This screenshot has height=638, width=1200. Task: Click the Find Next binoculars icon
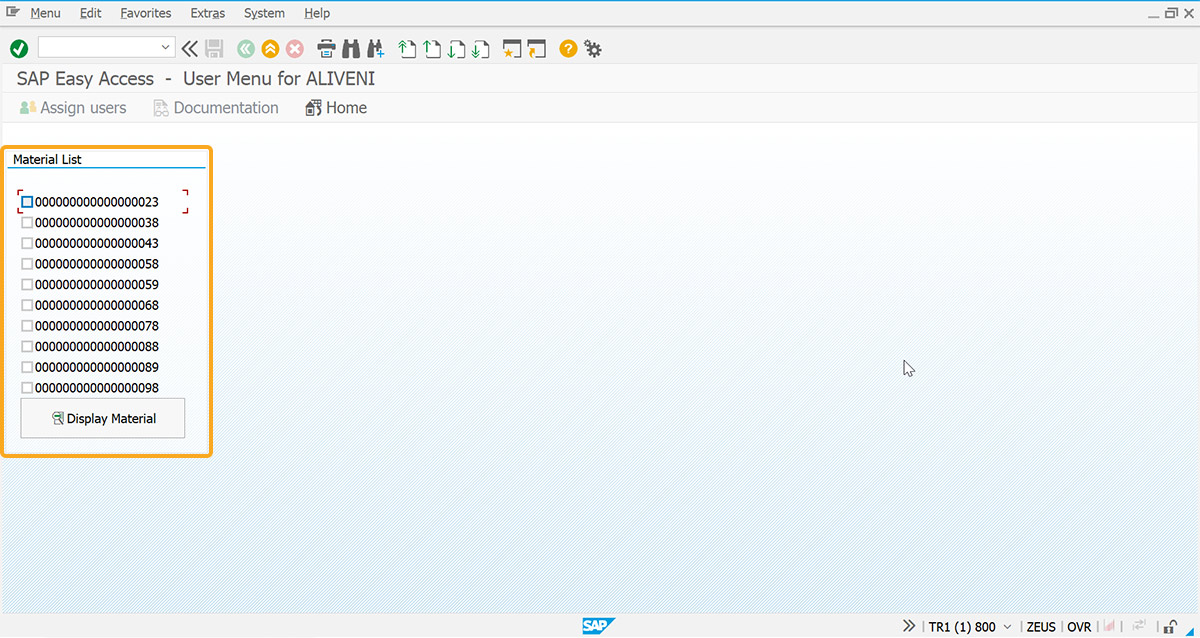pos(376,48)
